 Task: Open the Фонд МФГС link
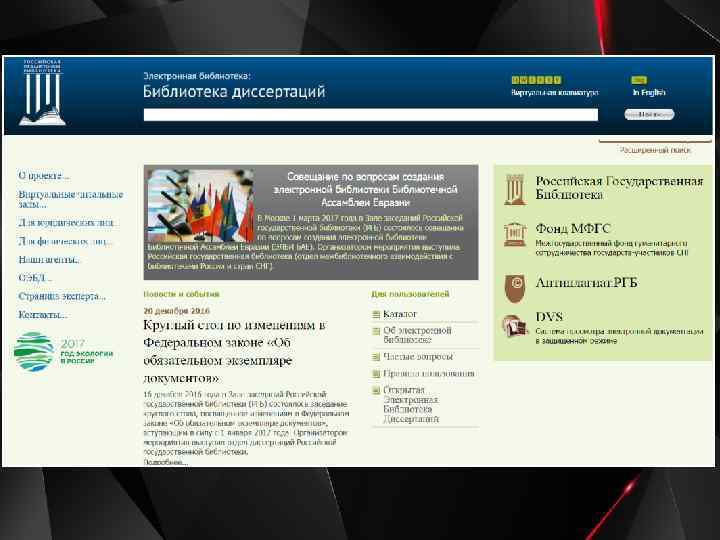pyautogui.click(x=573, y=228)
